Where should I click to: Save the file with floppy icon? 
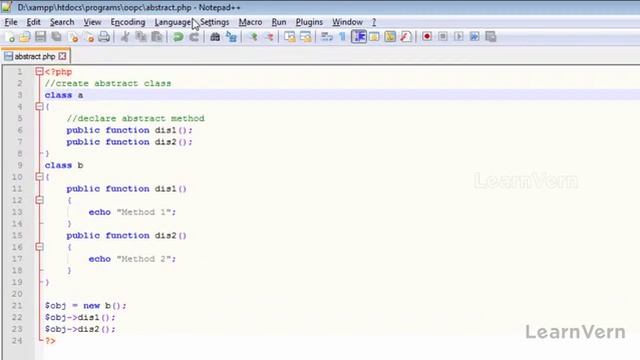coord(40,37)
